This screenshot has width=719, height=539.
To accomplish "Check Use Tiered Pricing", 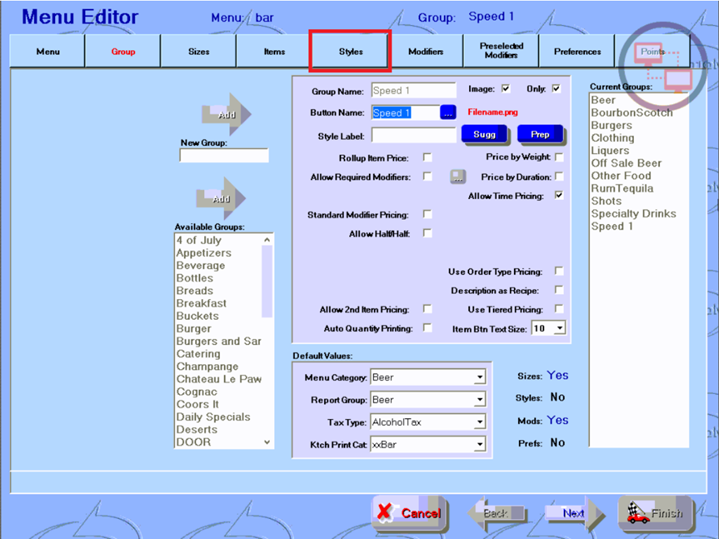I will point(559,309).
